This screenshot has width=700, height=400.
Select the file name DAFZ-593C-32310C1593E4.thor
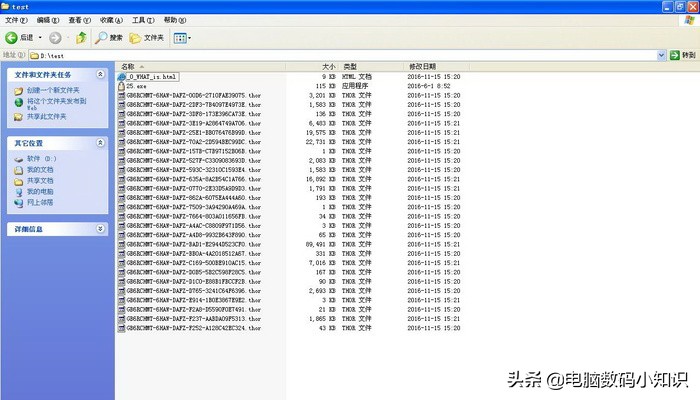193,170
